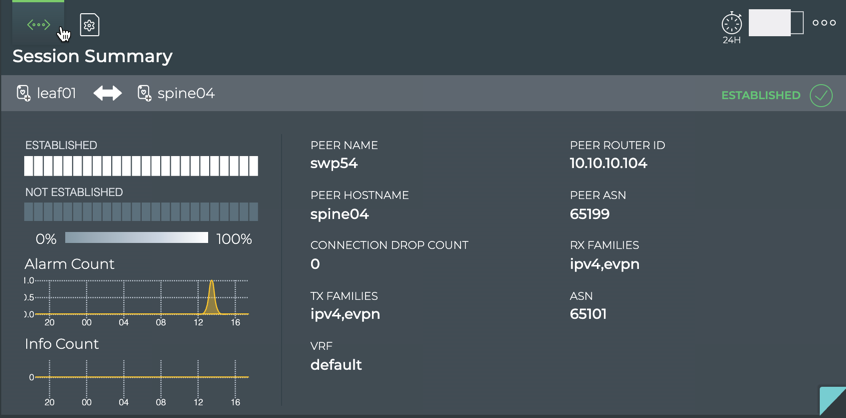The width and height of the screenshot is (846, 418).
Task: Select the peer name swp54 value
Action: [x=334, y=163]
